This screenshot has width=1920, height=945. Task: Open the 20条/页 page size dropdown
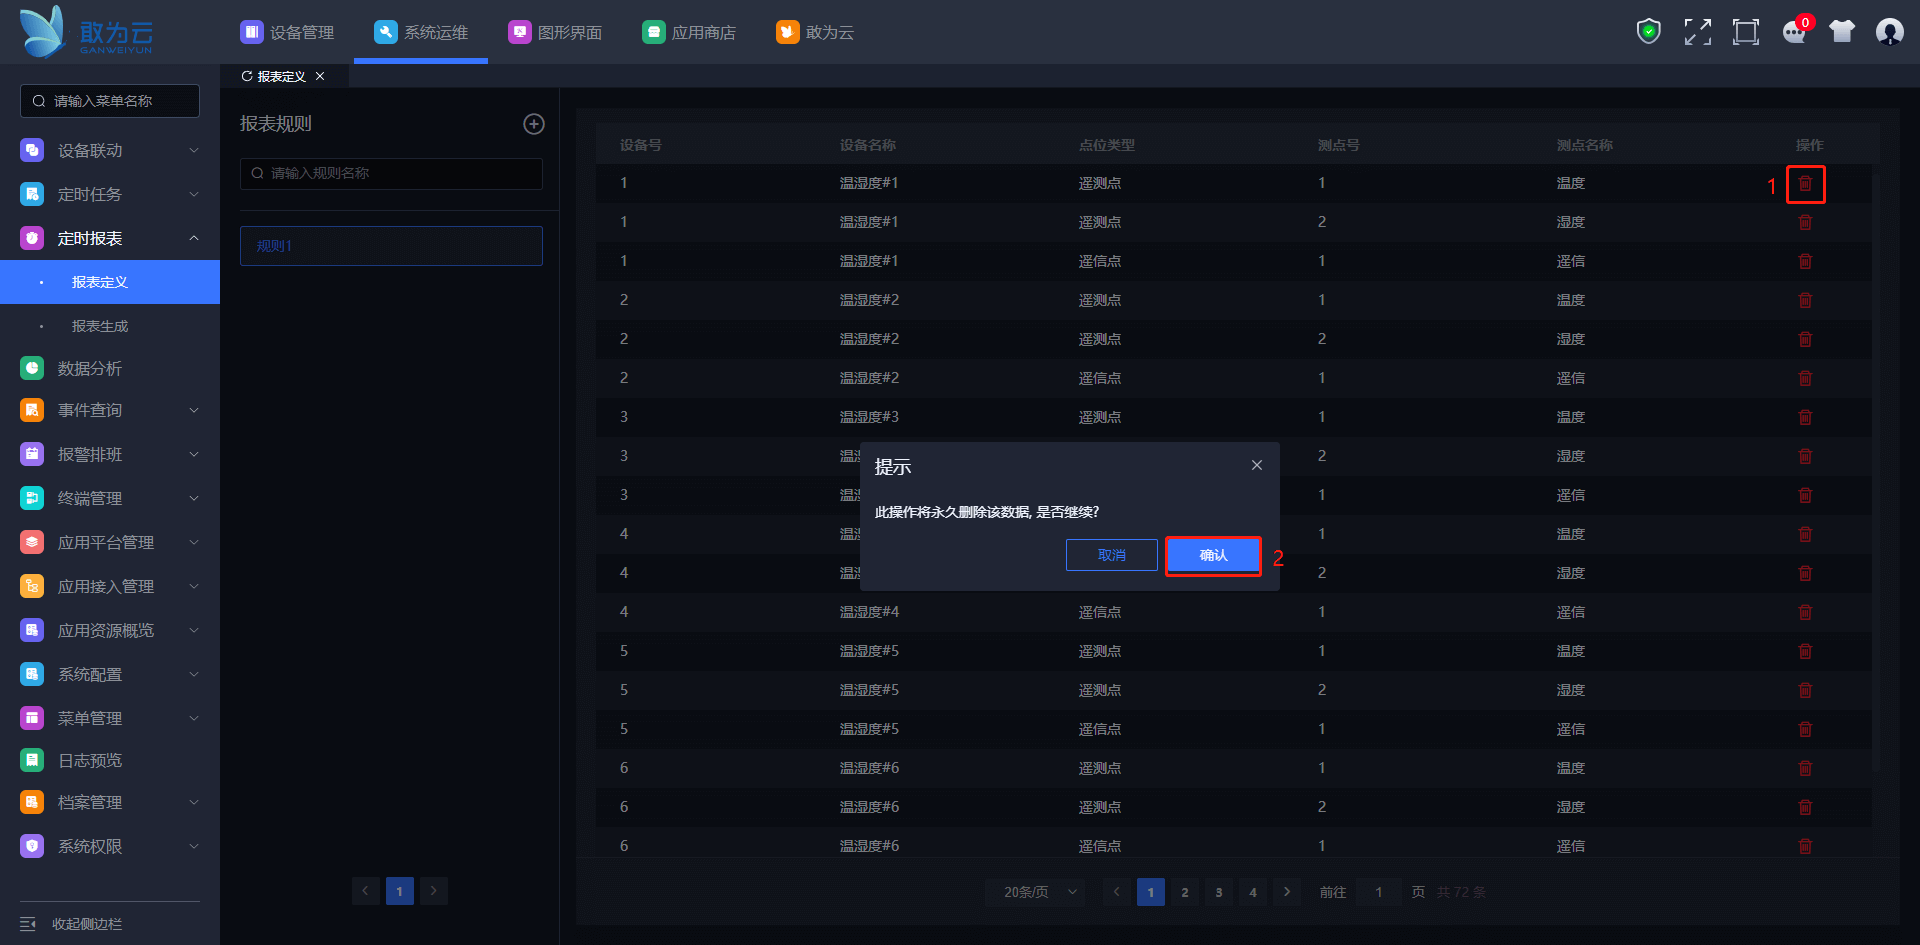(1041, 892)
